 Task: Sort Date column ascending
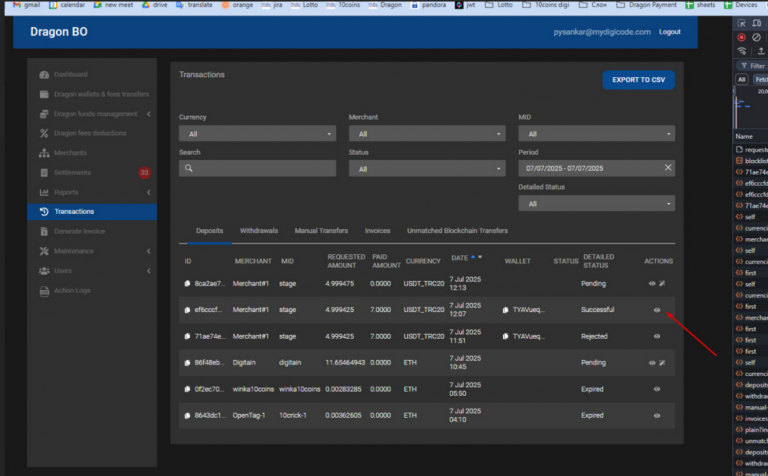(473, 257)
